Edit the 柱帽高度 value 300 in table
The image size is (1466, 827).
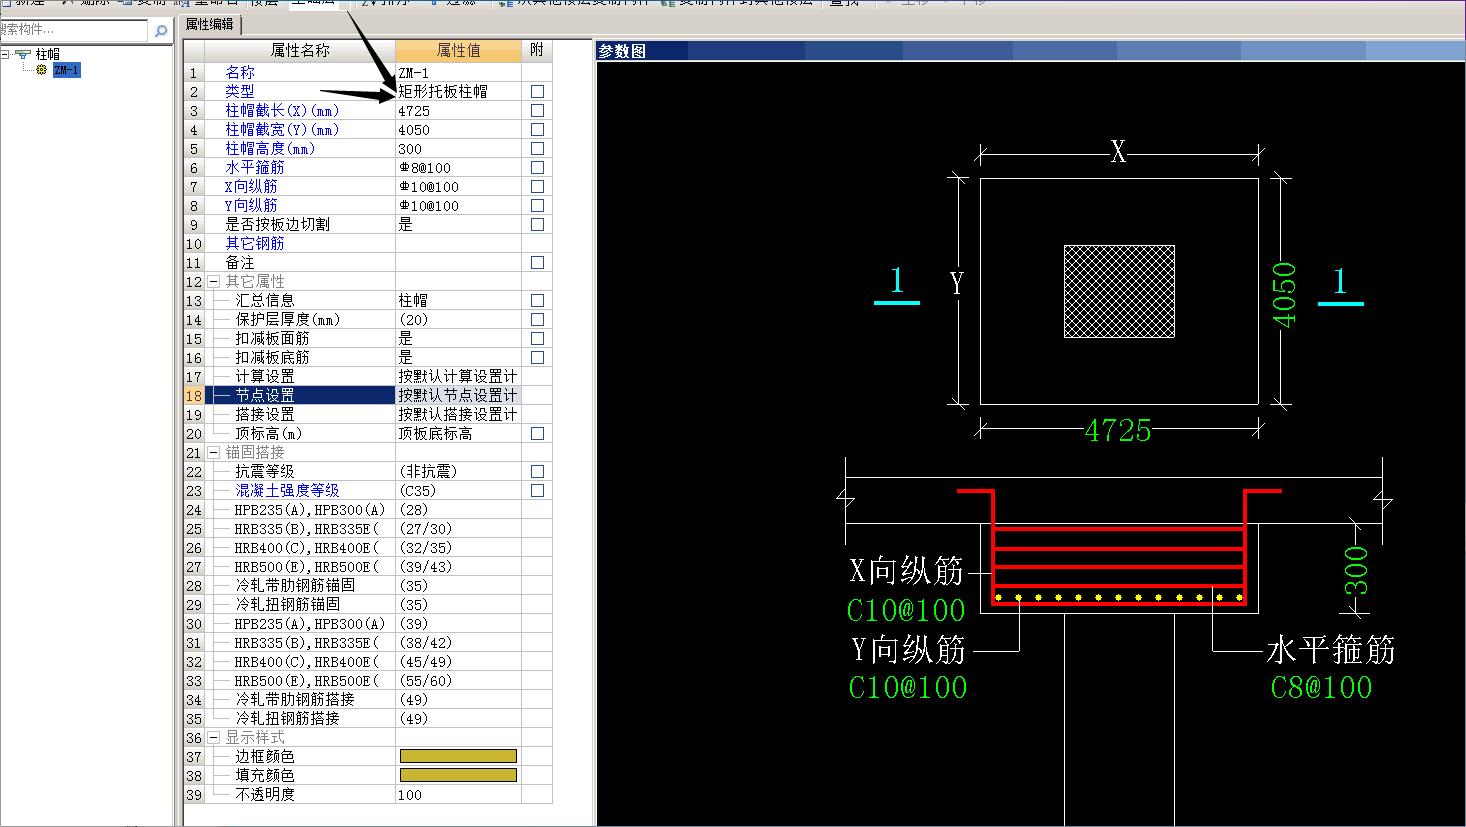458,149
